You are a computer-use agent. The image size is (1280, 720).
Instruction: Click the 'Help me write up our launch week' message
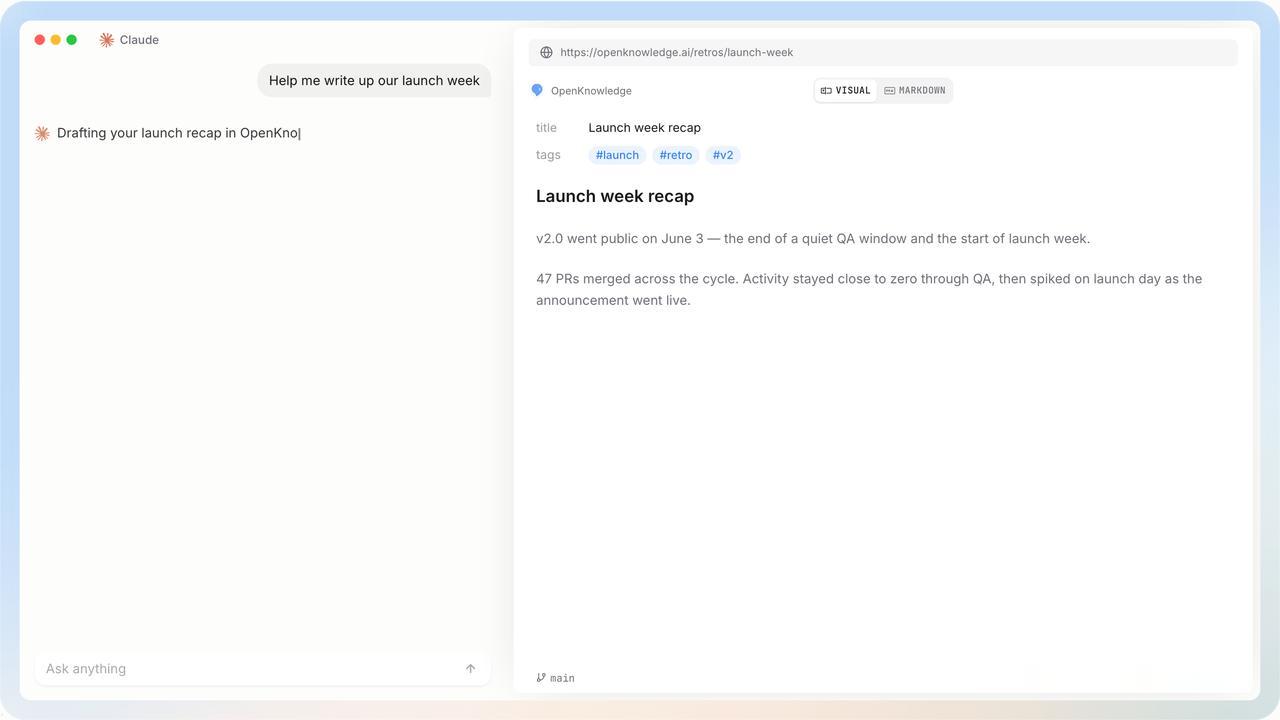pyautogui.click(x=374, y=81)
